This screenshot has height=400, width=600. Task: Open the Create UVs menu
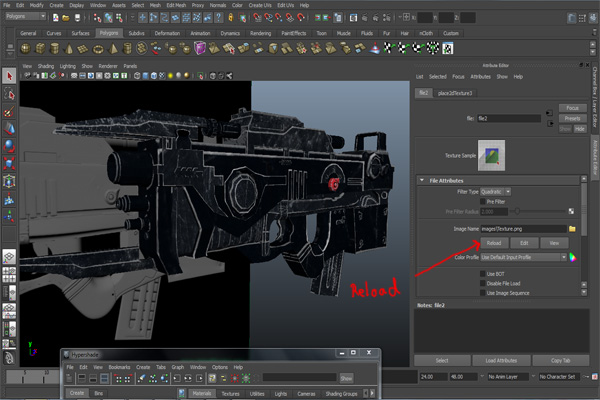[x=260, y=5]
